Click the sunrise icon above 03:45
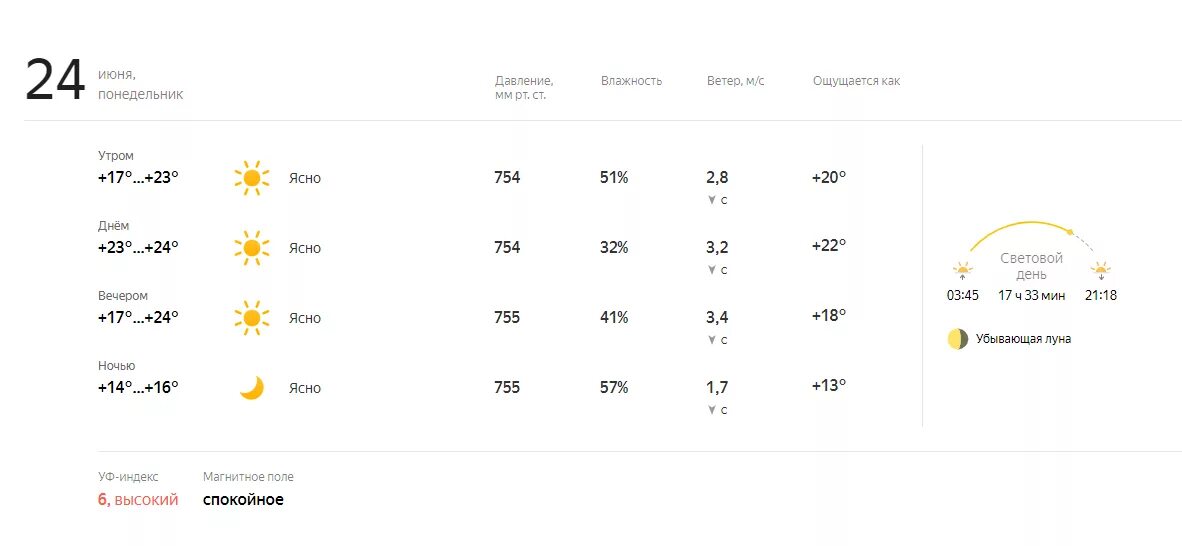Image resolution: width=1182 pixels, height=546 pixels. coord(963,271)
